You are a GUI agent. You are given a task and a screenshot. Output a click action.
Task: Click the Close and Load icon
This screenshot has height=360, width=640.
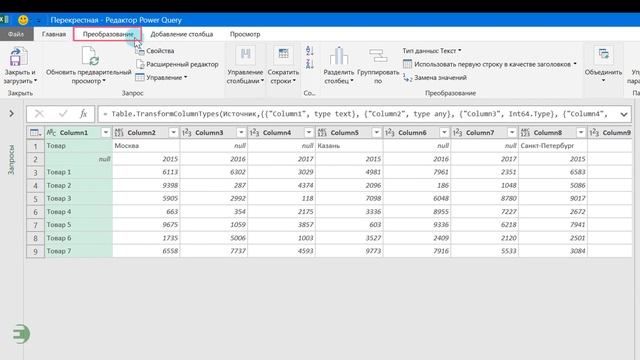[x=18, y=56]
